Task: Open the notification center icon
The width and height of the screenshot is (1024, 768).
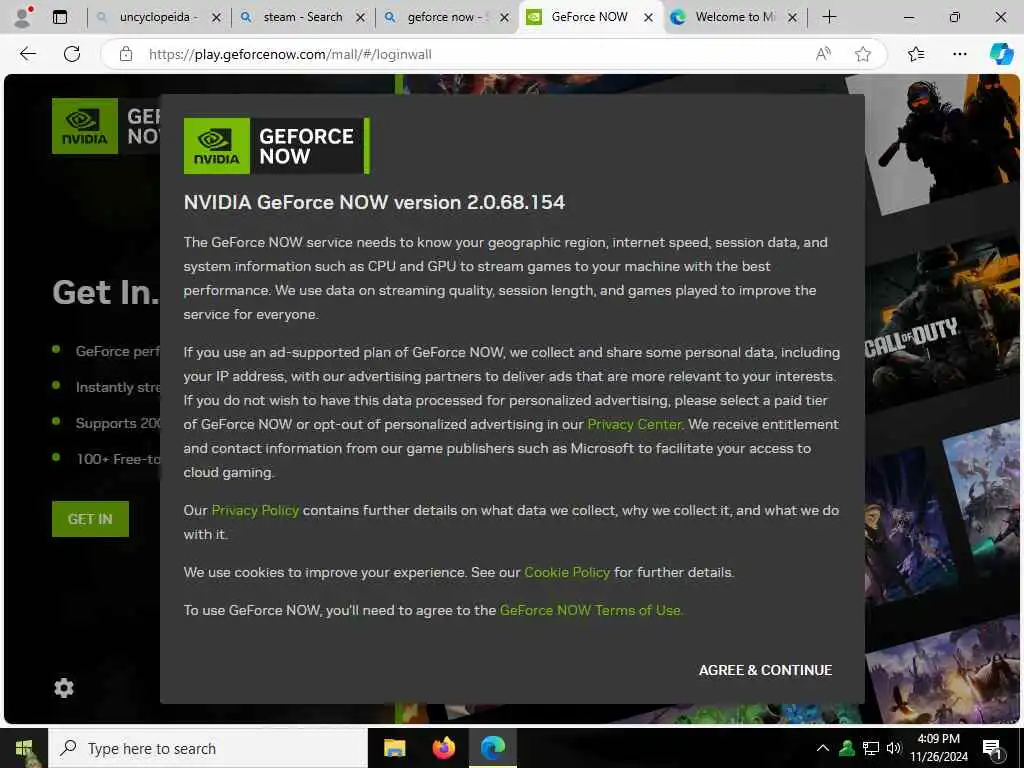Action: [993, 750]
